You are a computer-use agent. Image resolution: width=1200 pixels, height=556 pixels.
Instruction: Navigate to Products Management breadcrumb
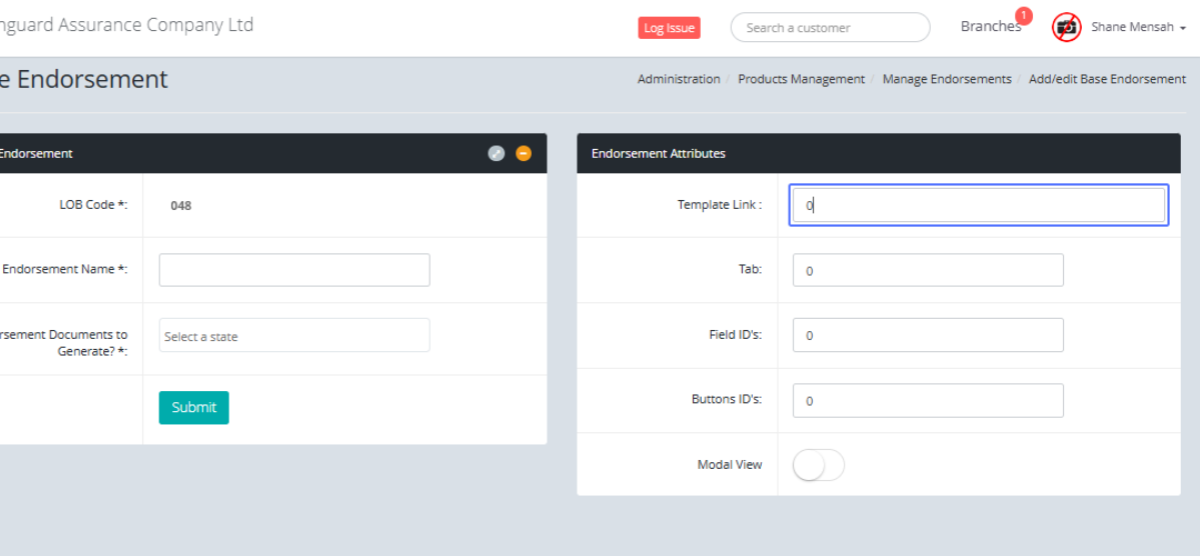801,79
